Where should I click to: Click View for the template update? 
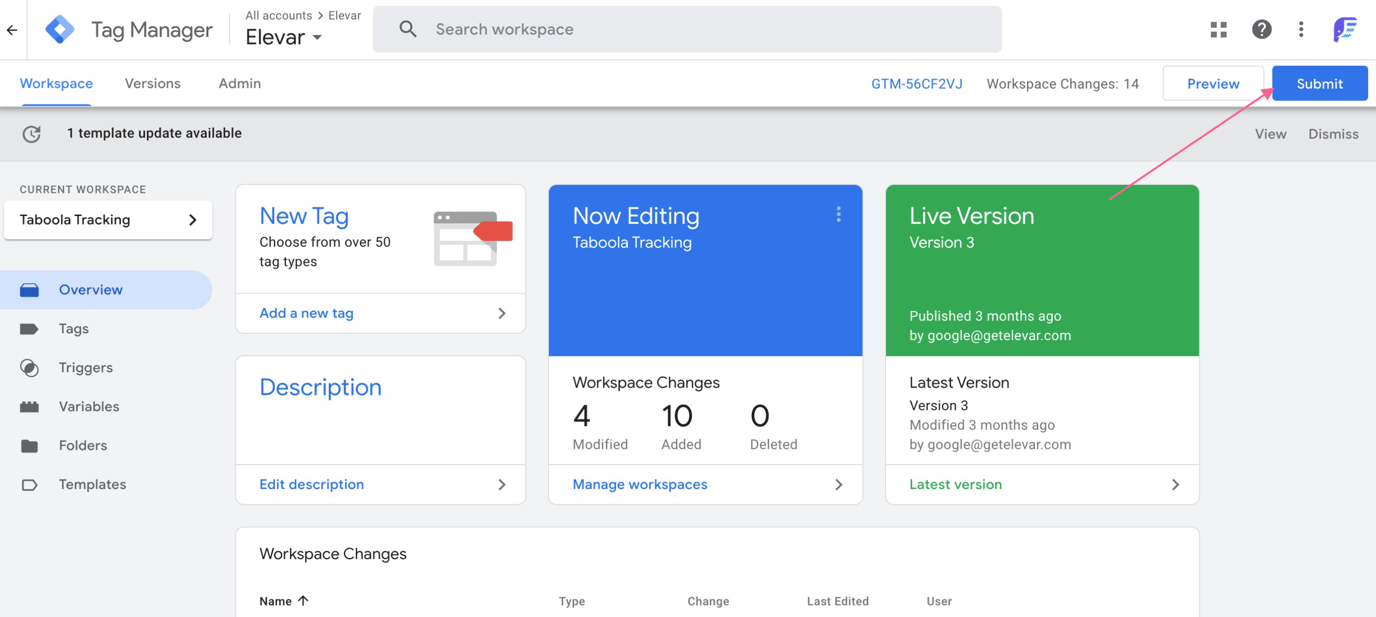point(1271,134)
